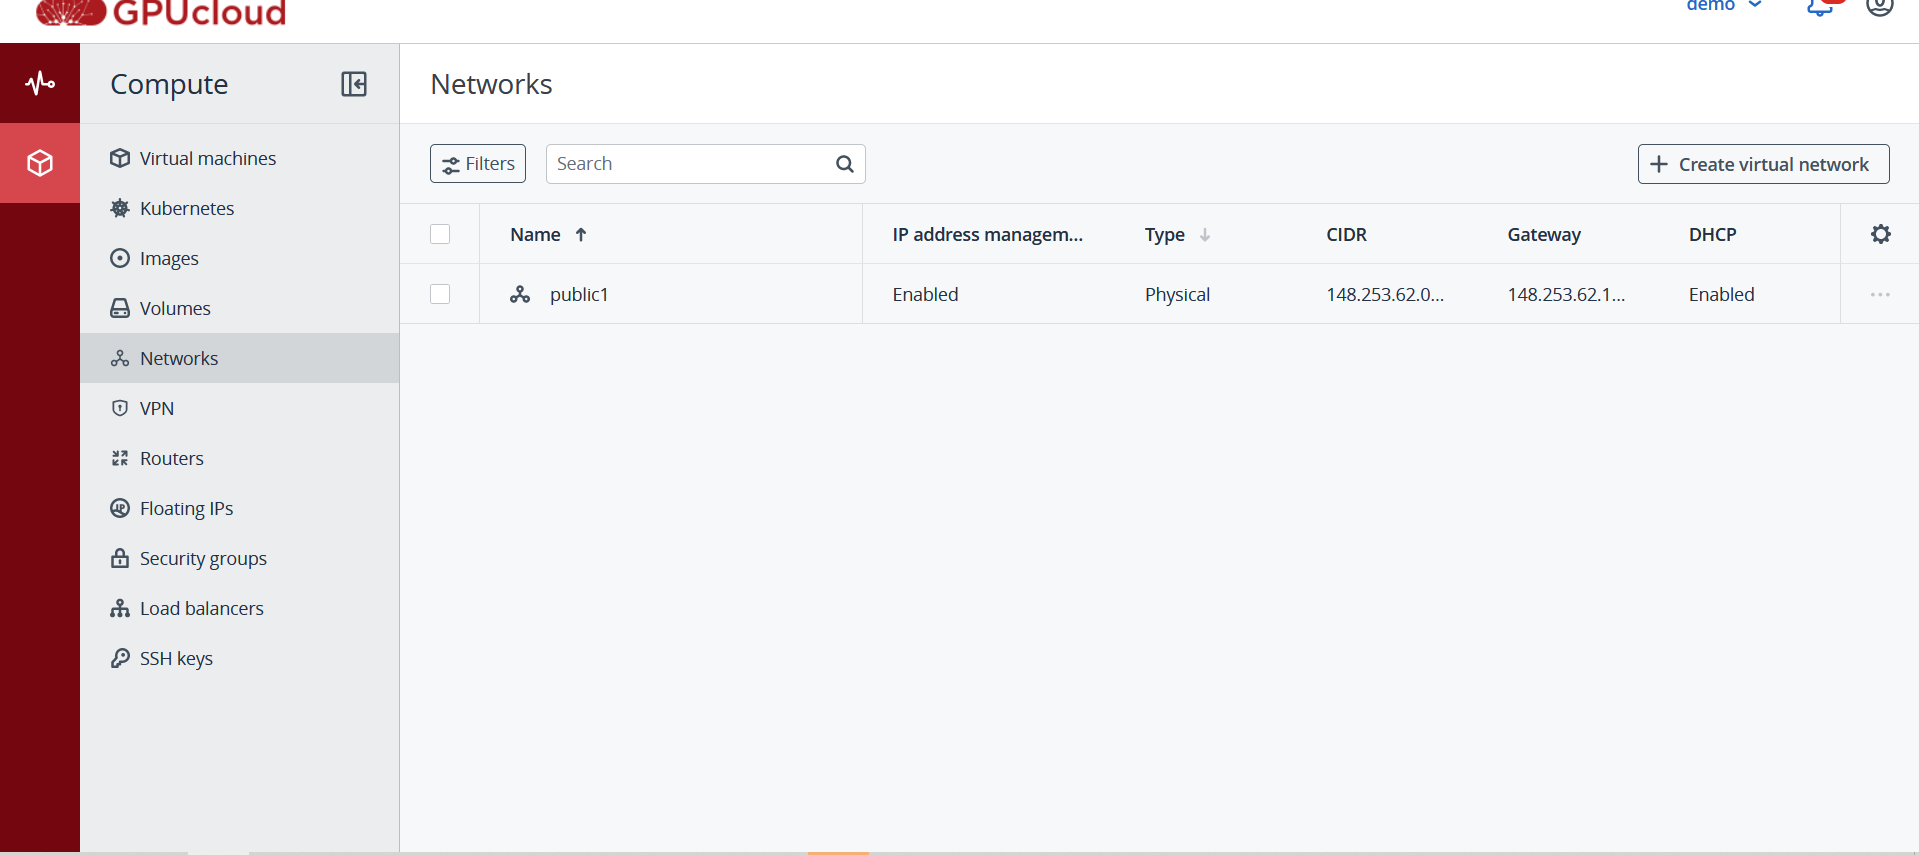
Task: Select Networks in the sidebar
Action: tap(240, 358)
